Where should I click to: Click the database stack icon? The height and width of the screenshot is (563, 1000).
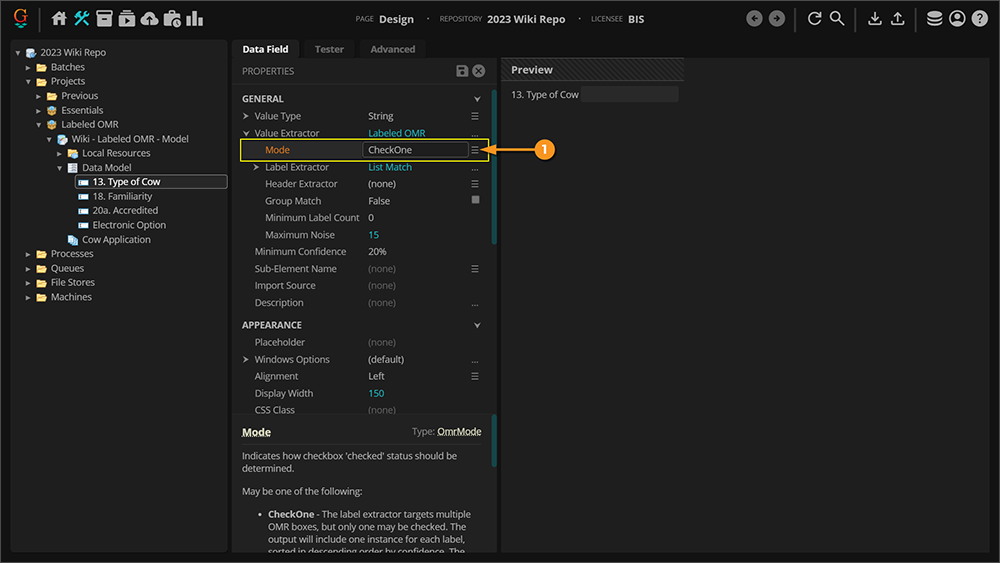pyautogui.click(x=934, y=19)
